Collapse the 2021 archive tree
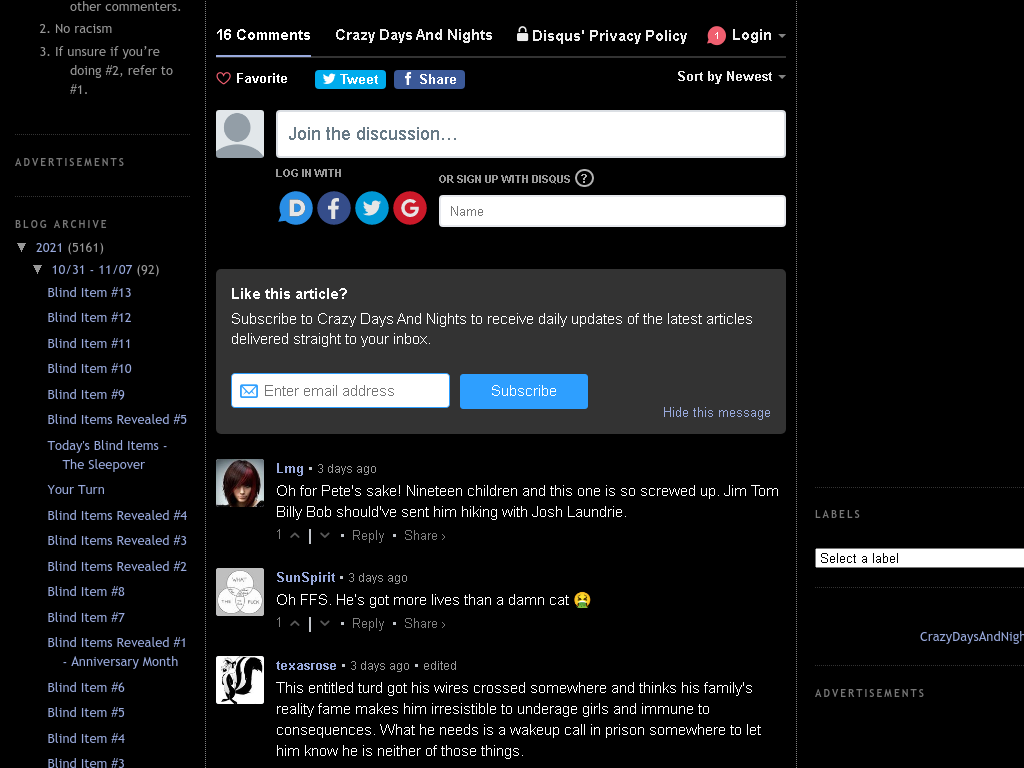Image resolution: width=1024 pixels, height=768 pixels. click(22, 247)
